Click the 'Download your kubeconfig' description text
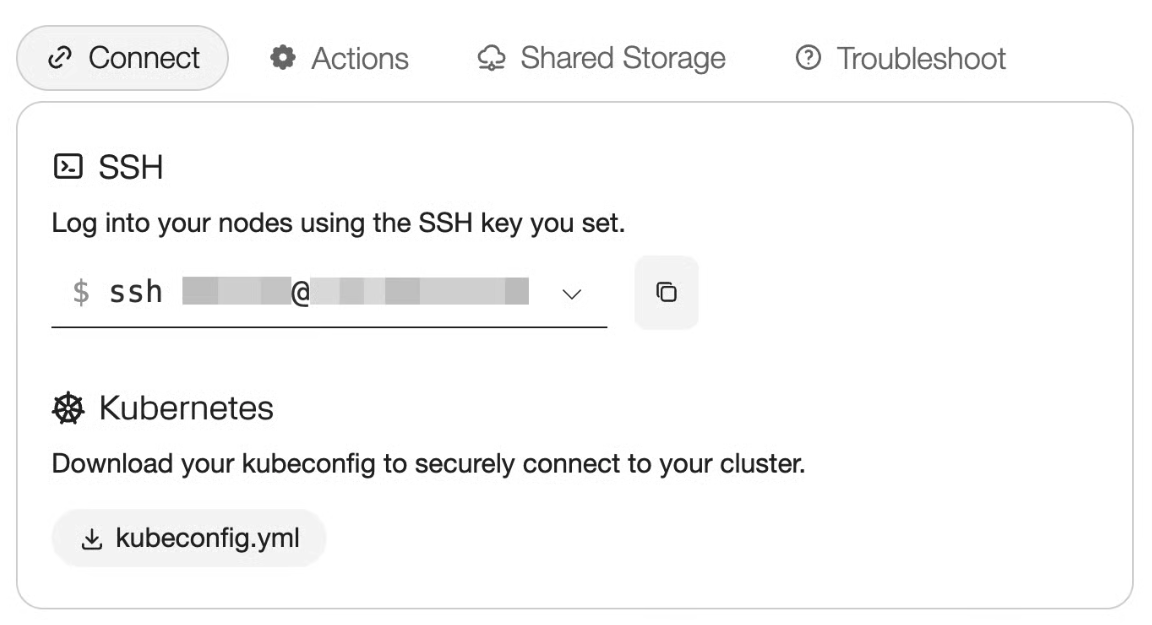This screenshot has height=625, width=1152. coord(428,465)
